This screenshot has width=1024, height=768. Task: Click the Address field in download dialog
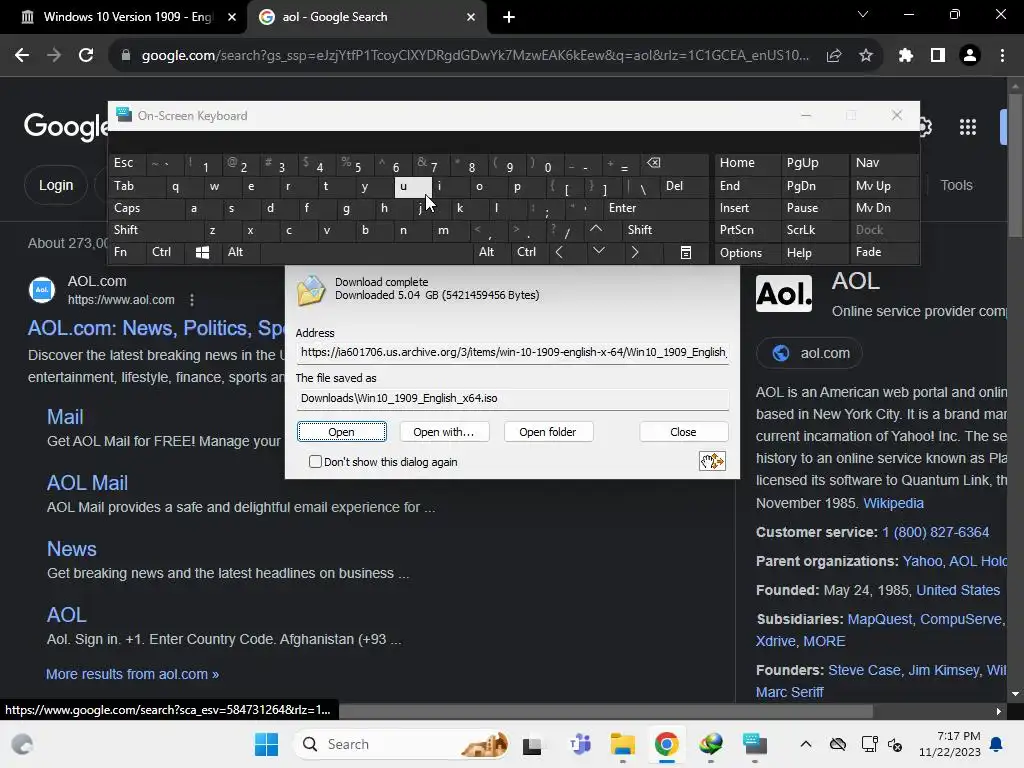pos(513,353)
